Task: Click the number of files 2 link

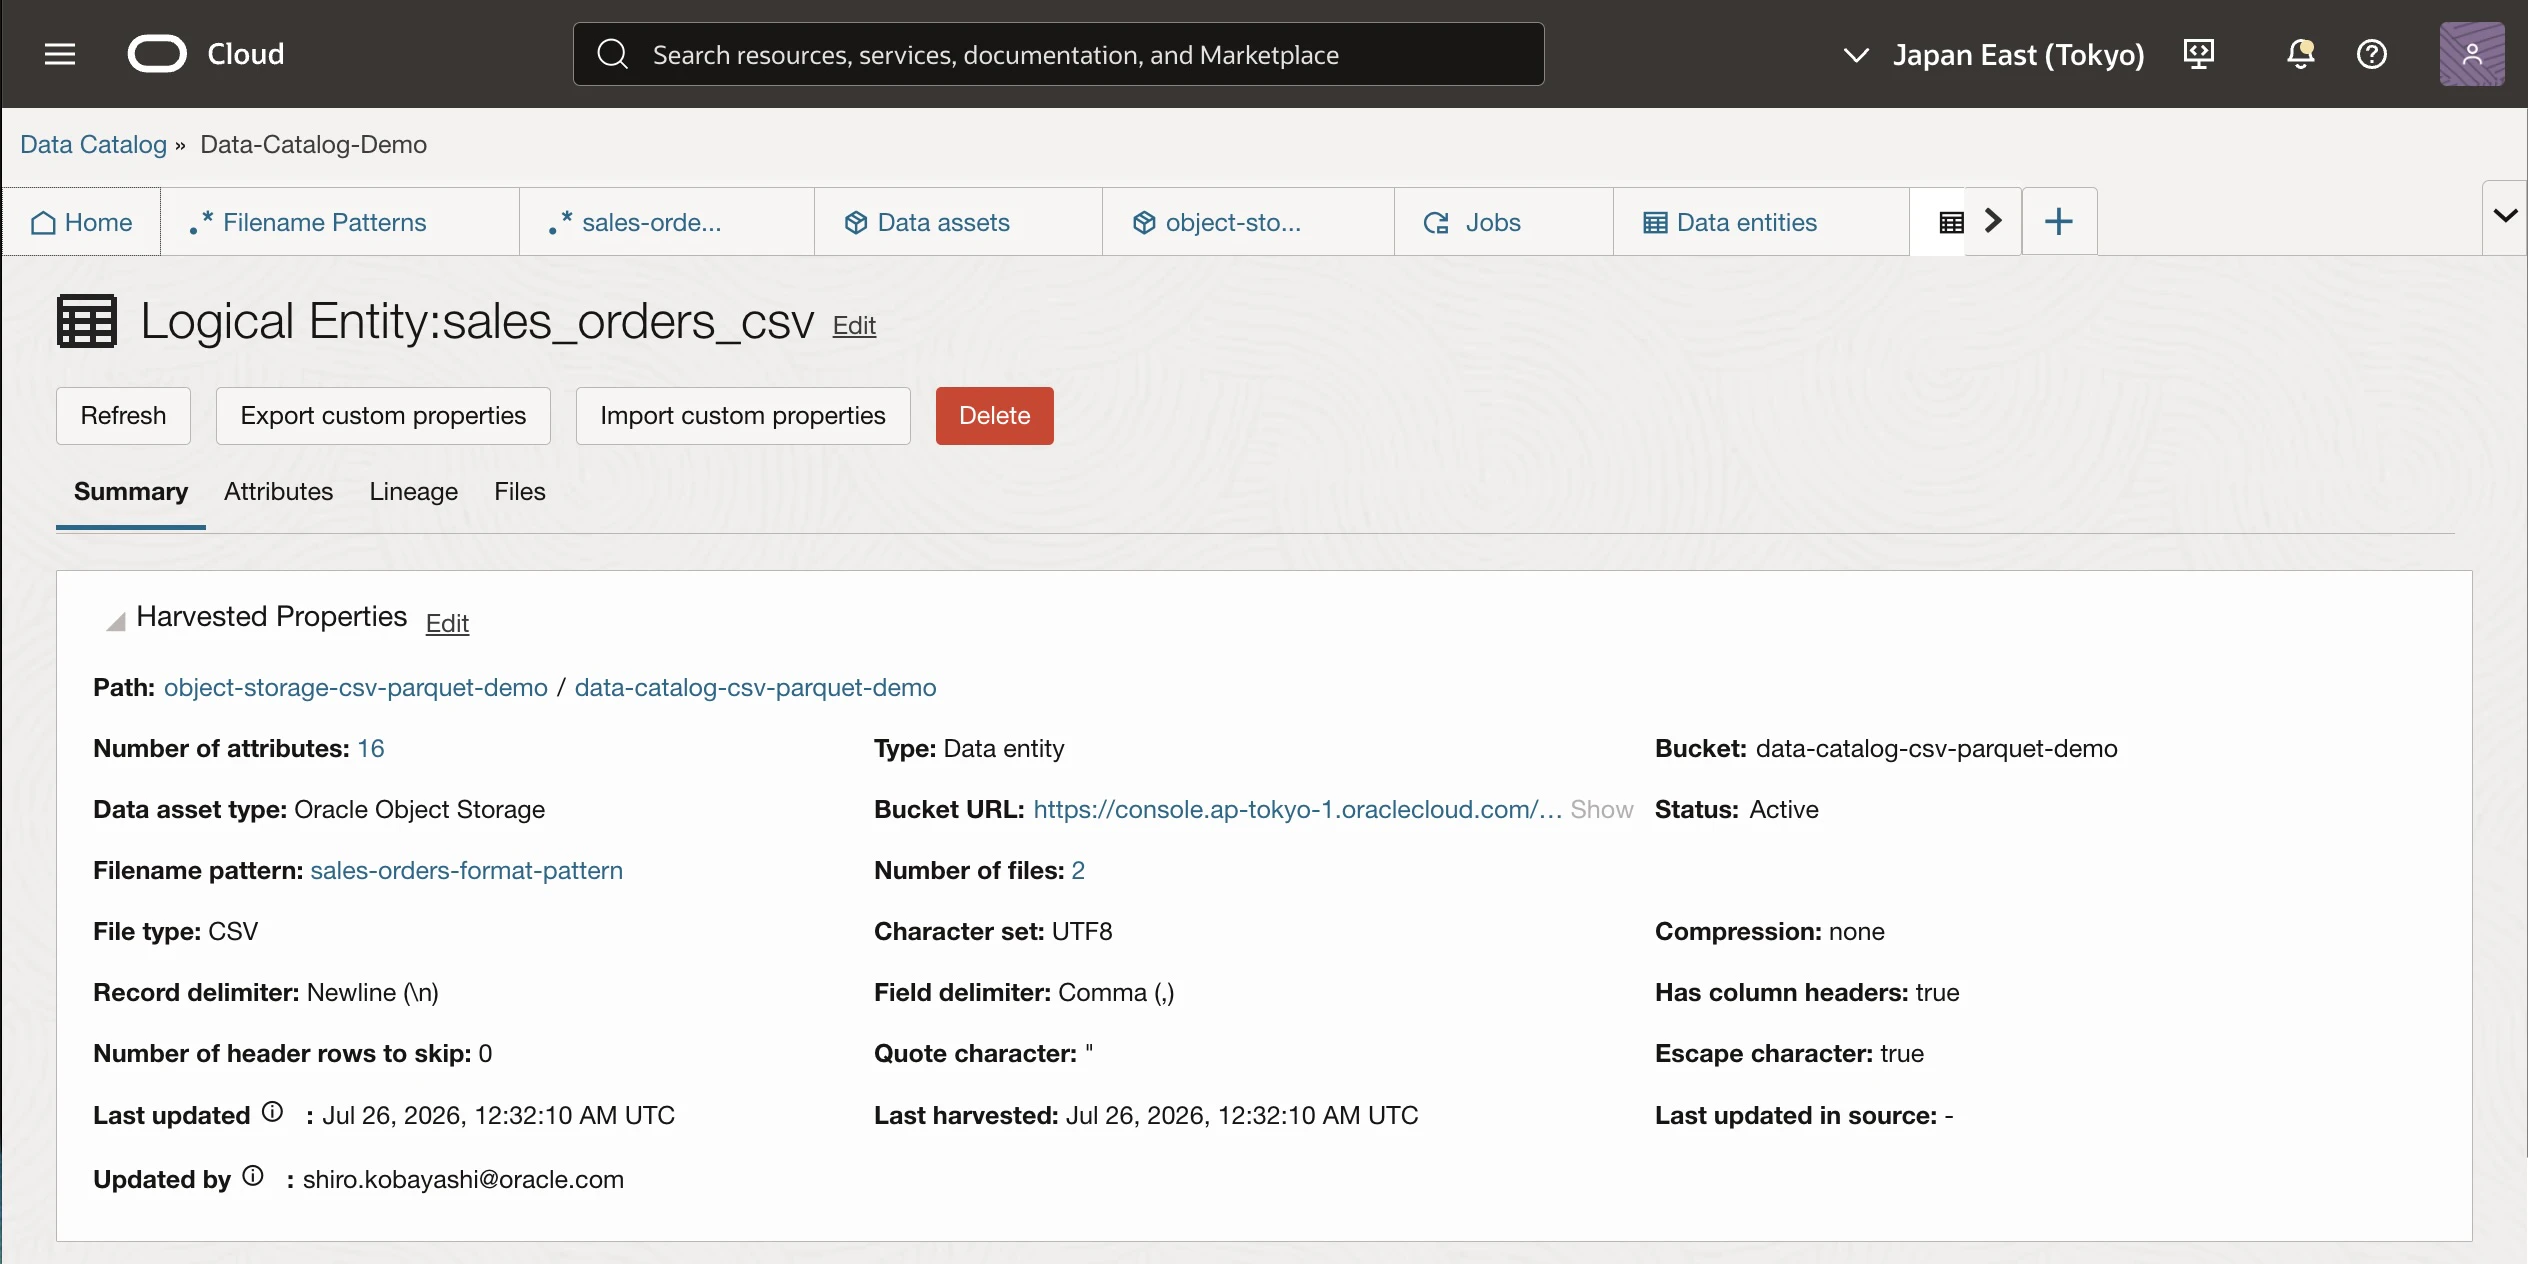Action: pyautogui.click(x=1078, y=870)
